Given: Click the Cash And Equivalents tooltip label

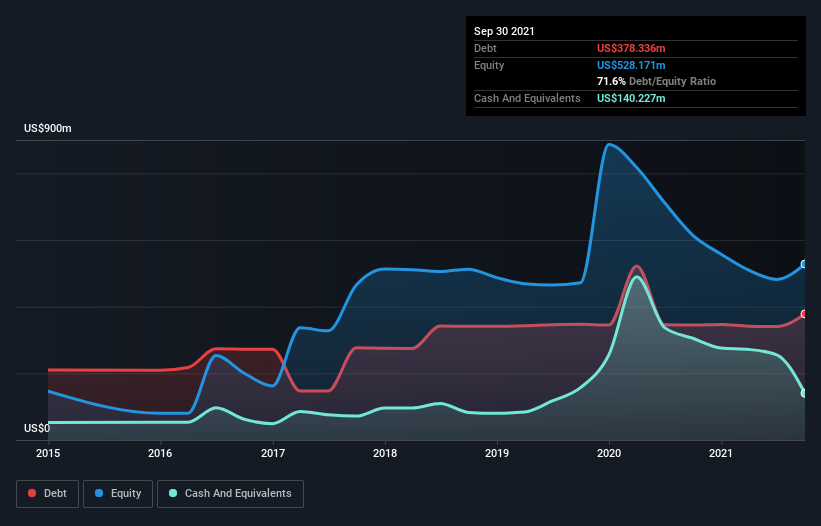Looking at the screenshot, I should (527, 98).
